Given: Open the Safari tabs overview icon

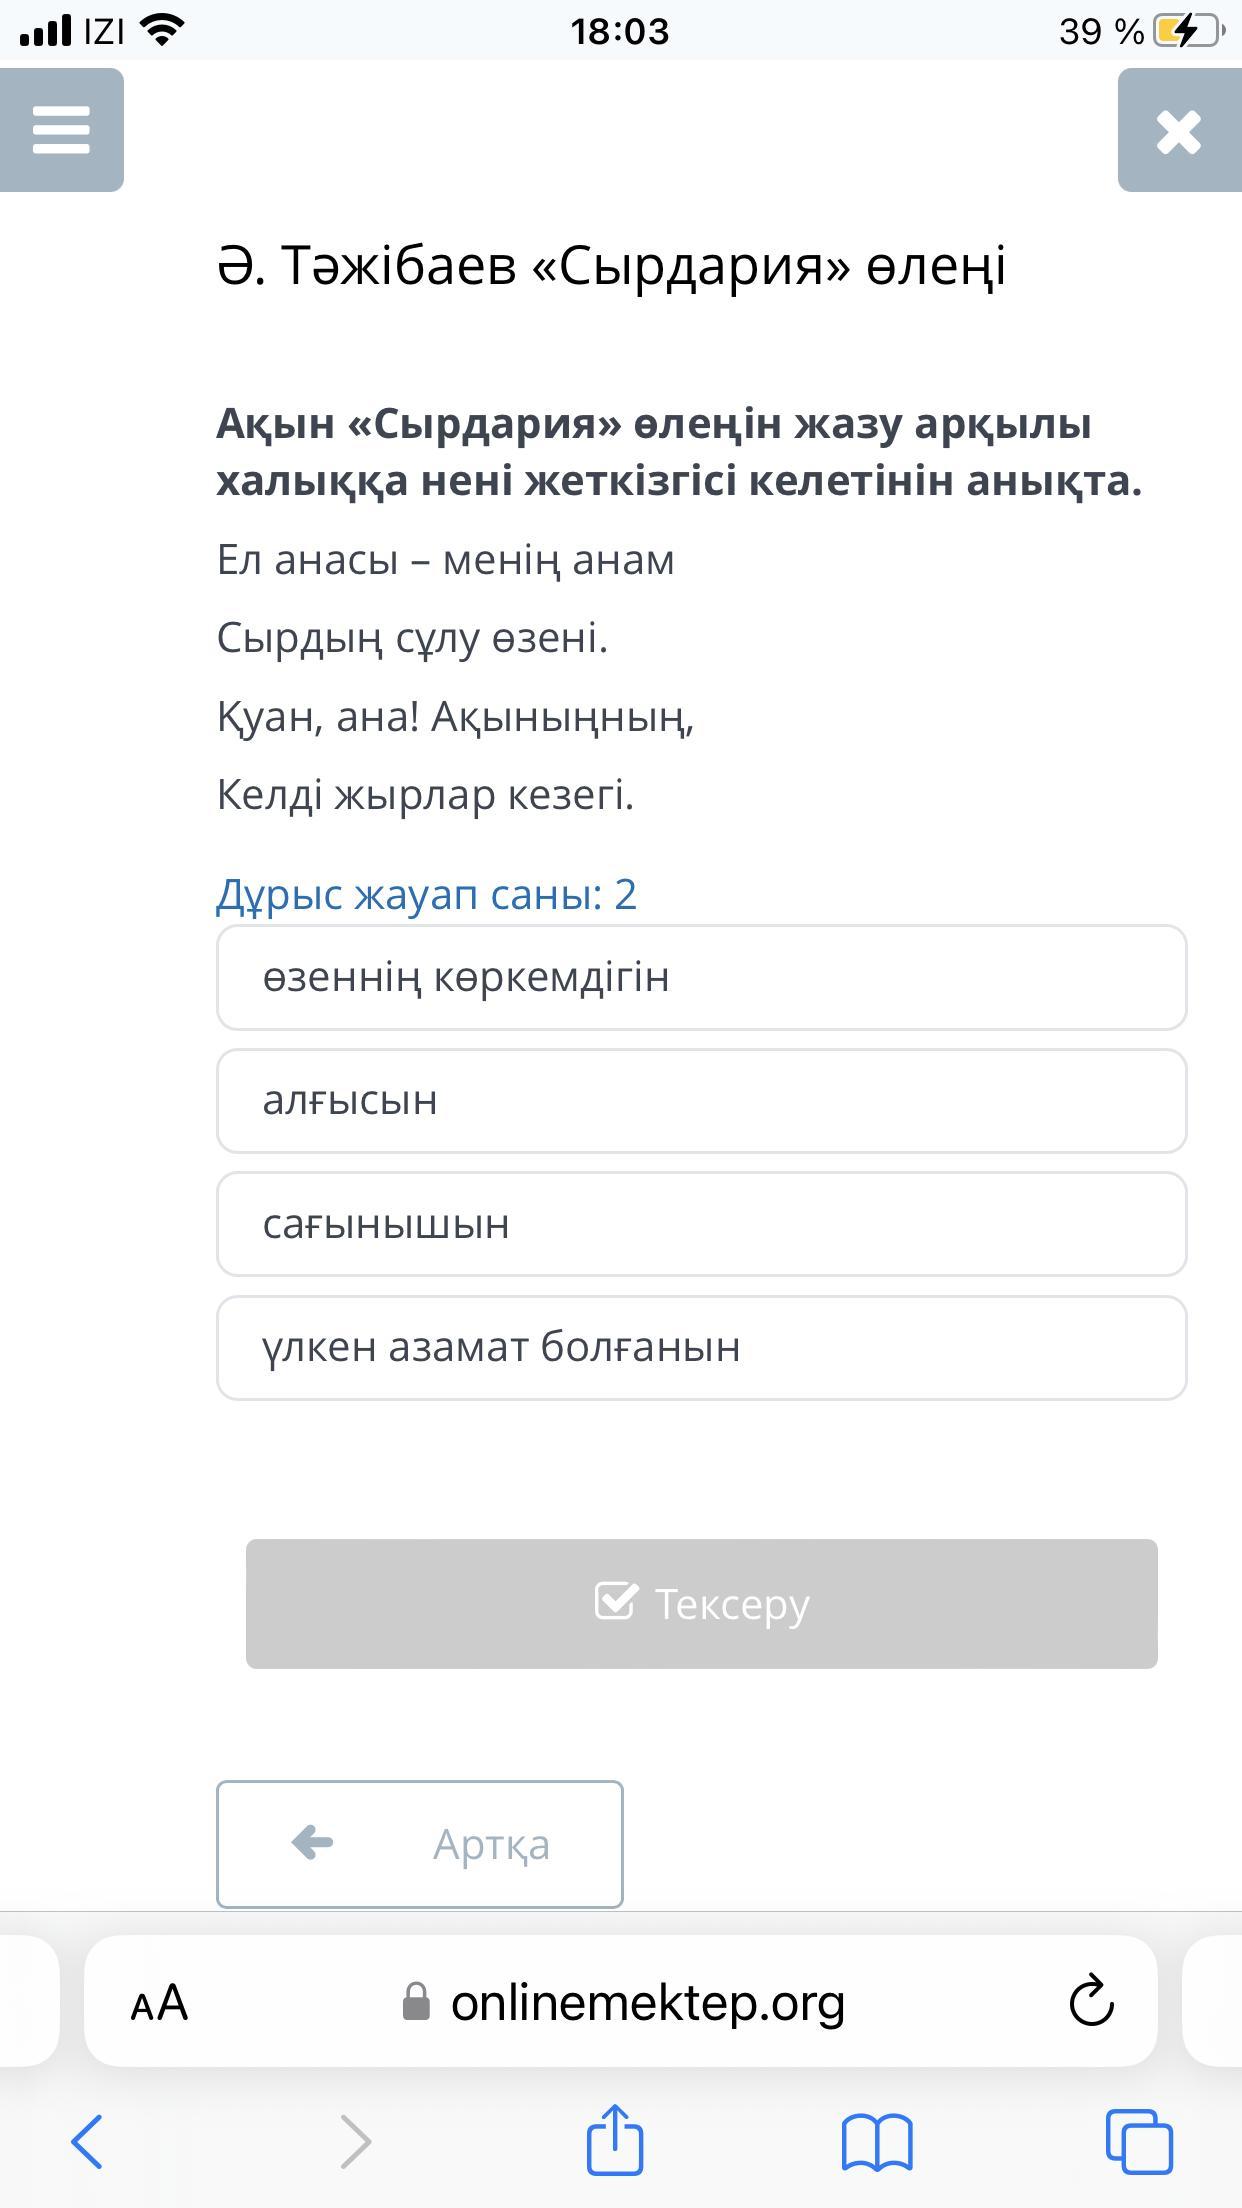Looking at the screenshot, I should click(1139, 2142).
